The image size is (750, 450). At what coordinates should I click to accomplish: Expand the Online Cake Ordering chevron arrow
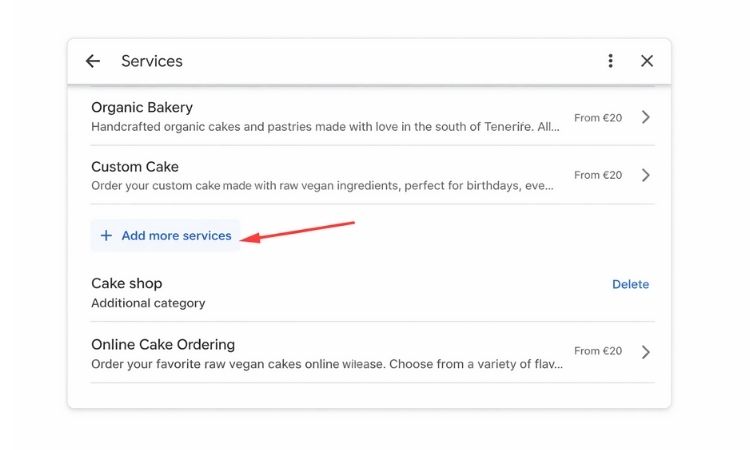click(x=646, y=352)
